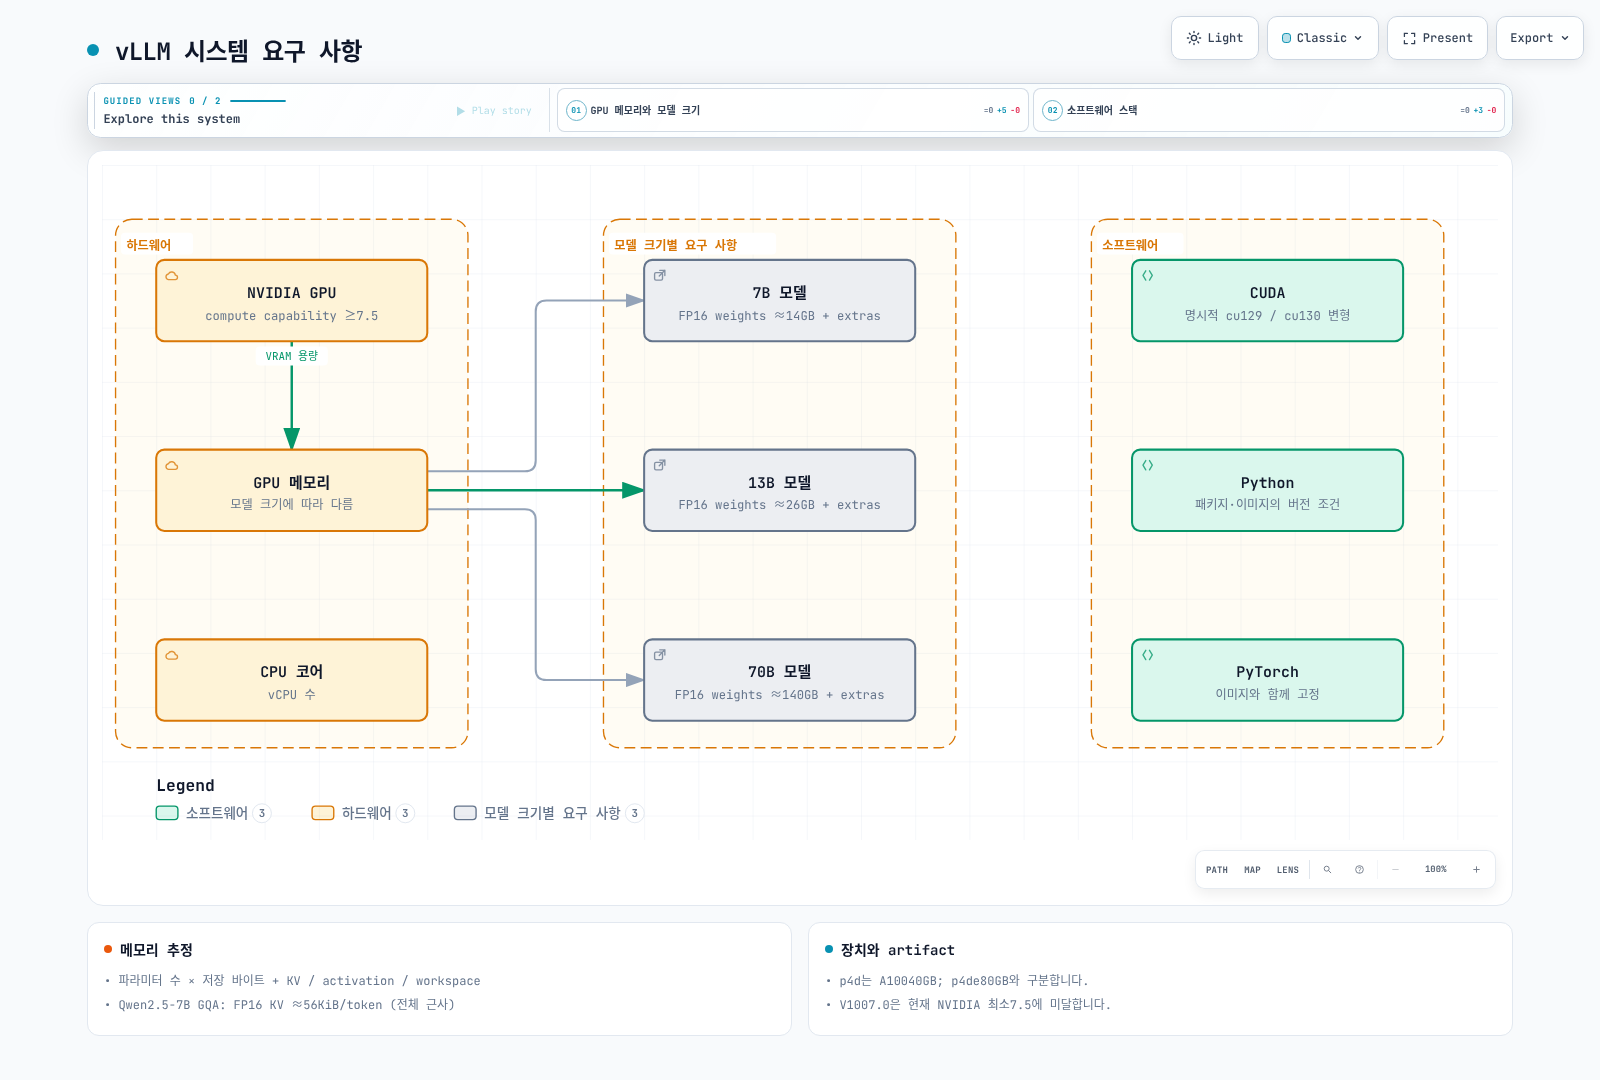Image resolution: width=1600 pixels, height=1080 pixels.
Task: Start the Play story control
Action: point(495,111)
